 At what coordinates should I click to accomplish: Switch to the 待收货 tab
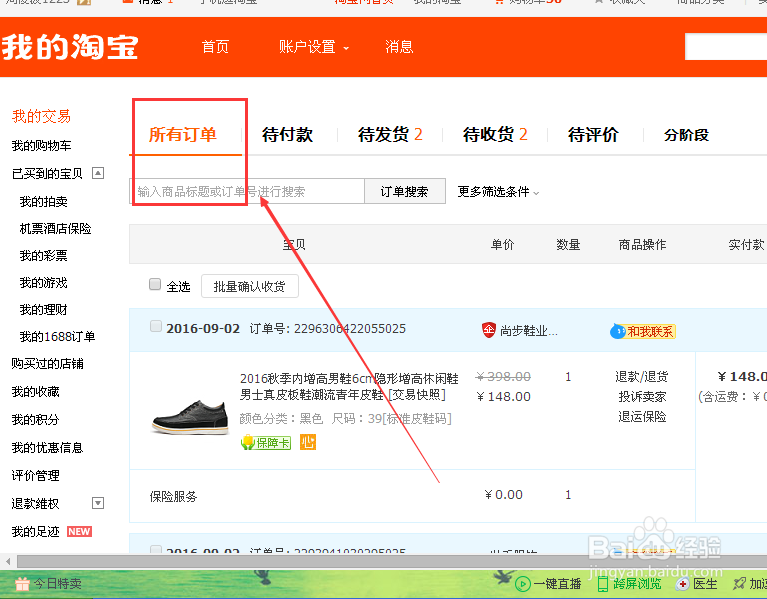tap(495, 134)
